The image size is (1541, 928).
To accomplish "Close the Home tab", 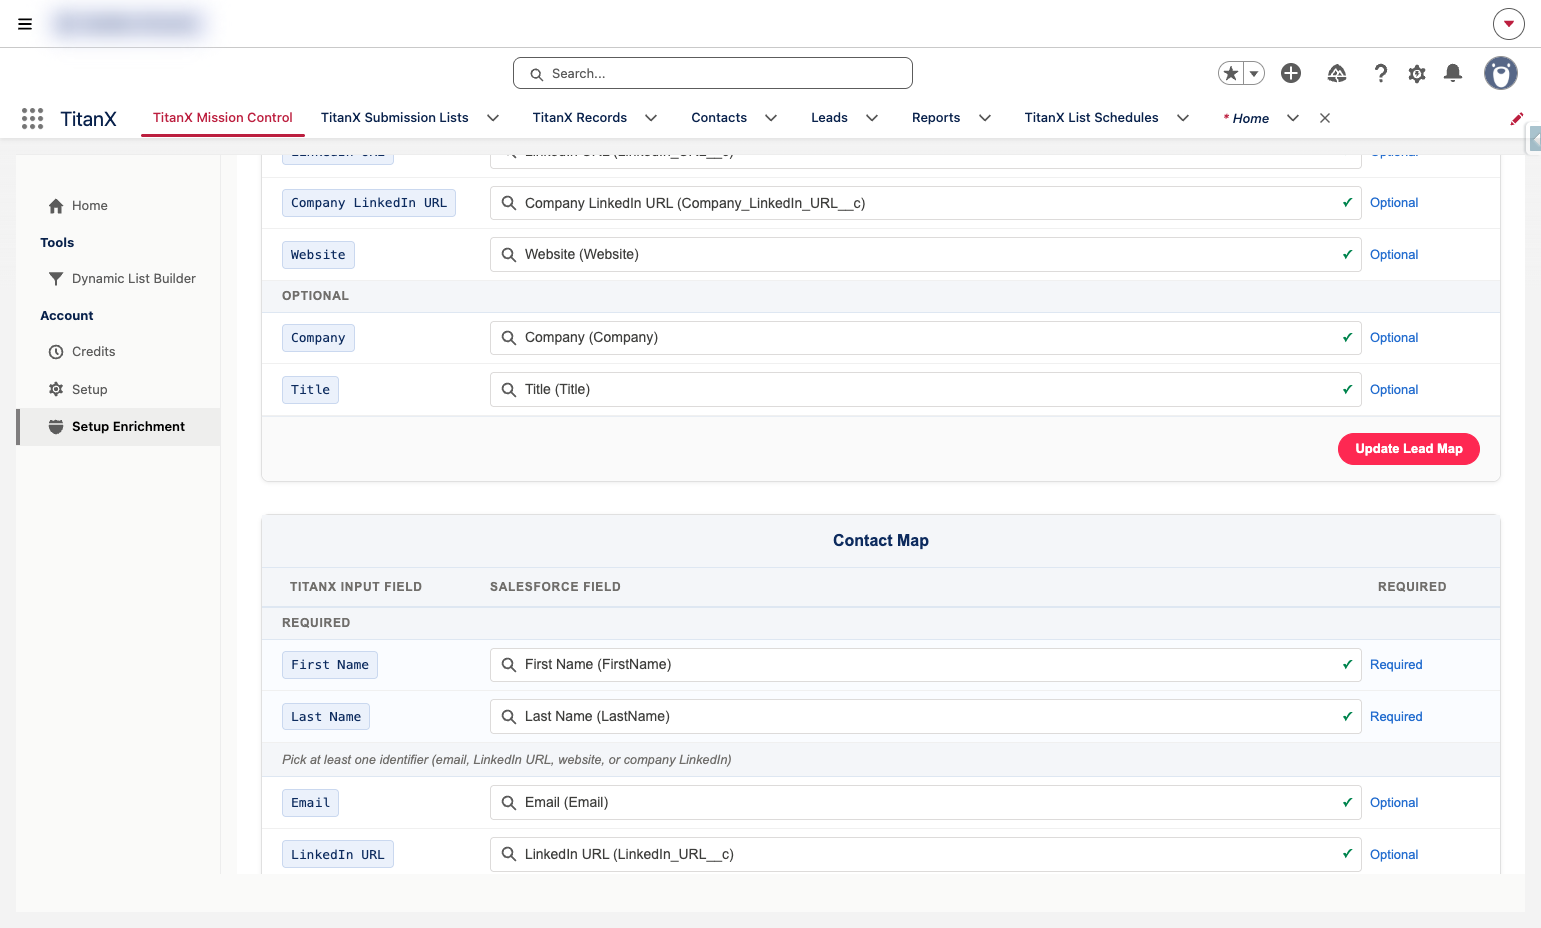I will click(x=1325, y=118).
